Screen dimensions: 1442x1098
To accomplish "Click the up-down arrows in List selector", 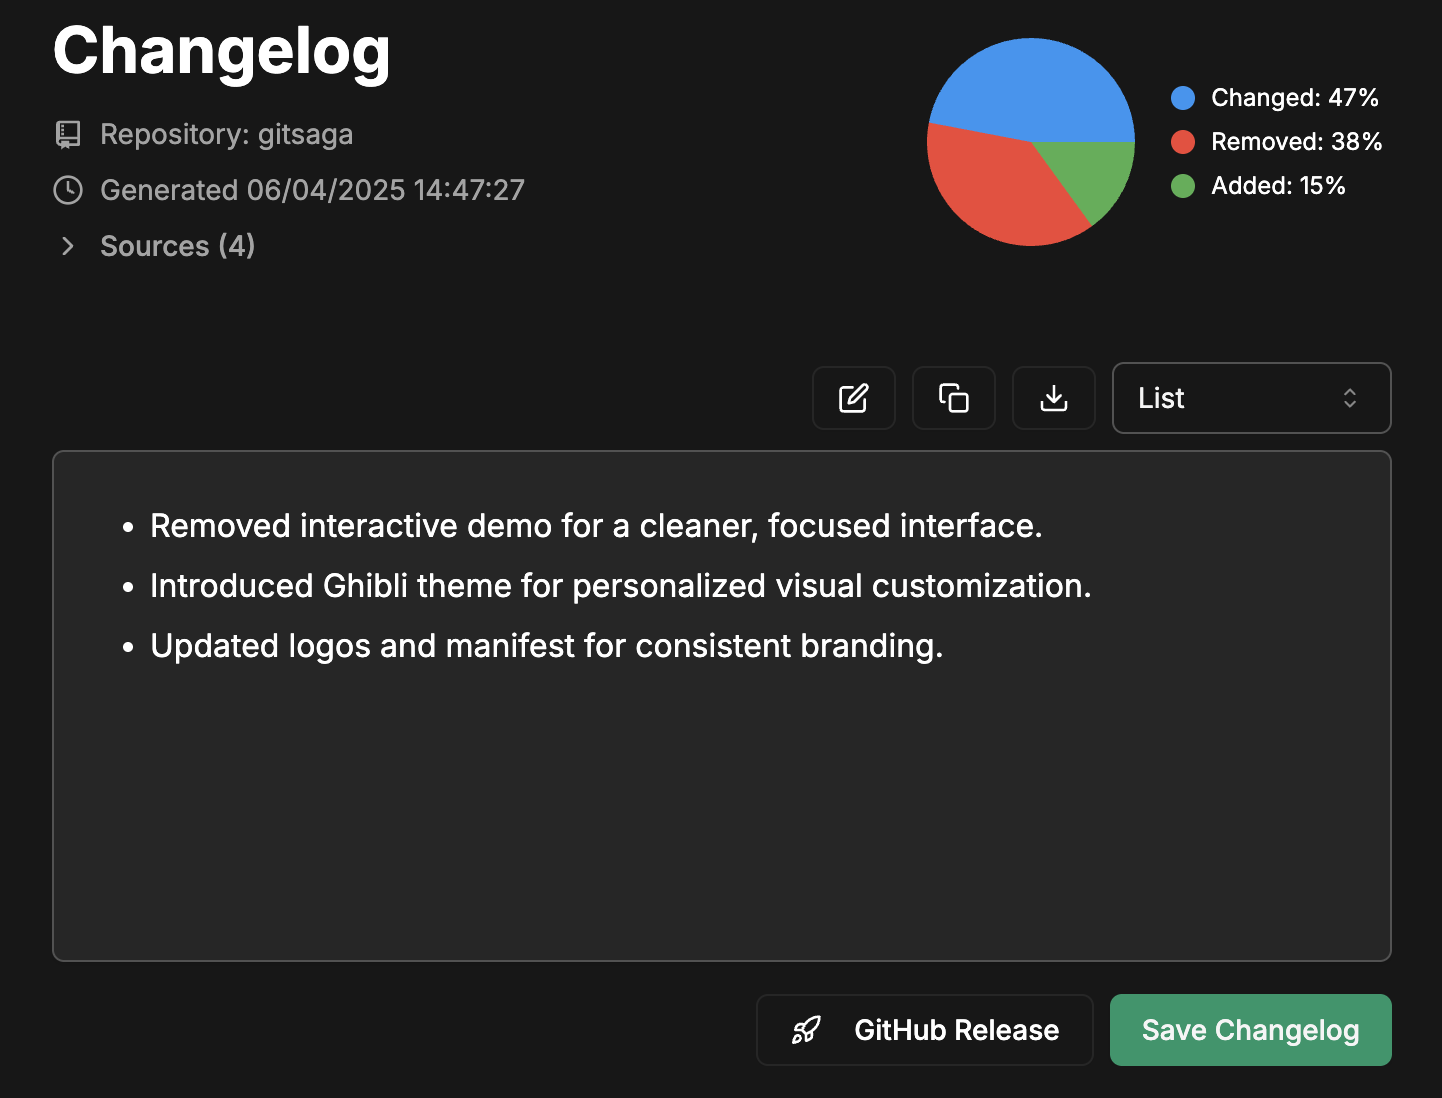I will pos(1349,398).
